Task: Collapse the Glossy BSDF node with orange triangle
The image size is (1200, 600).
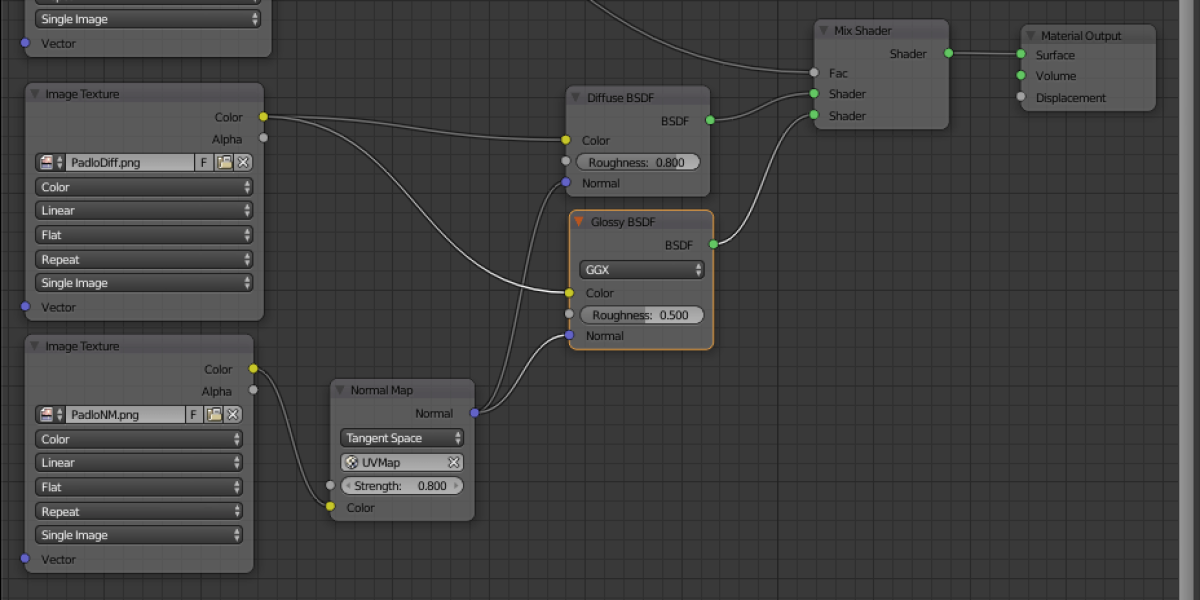Action: (x=579, y=222)
